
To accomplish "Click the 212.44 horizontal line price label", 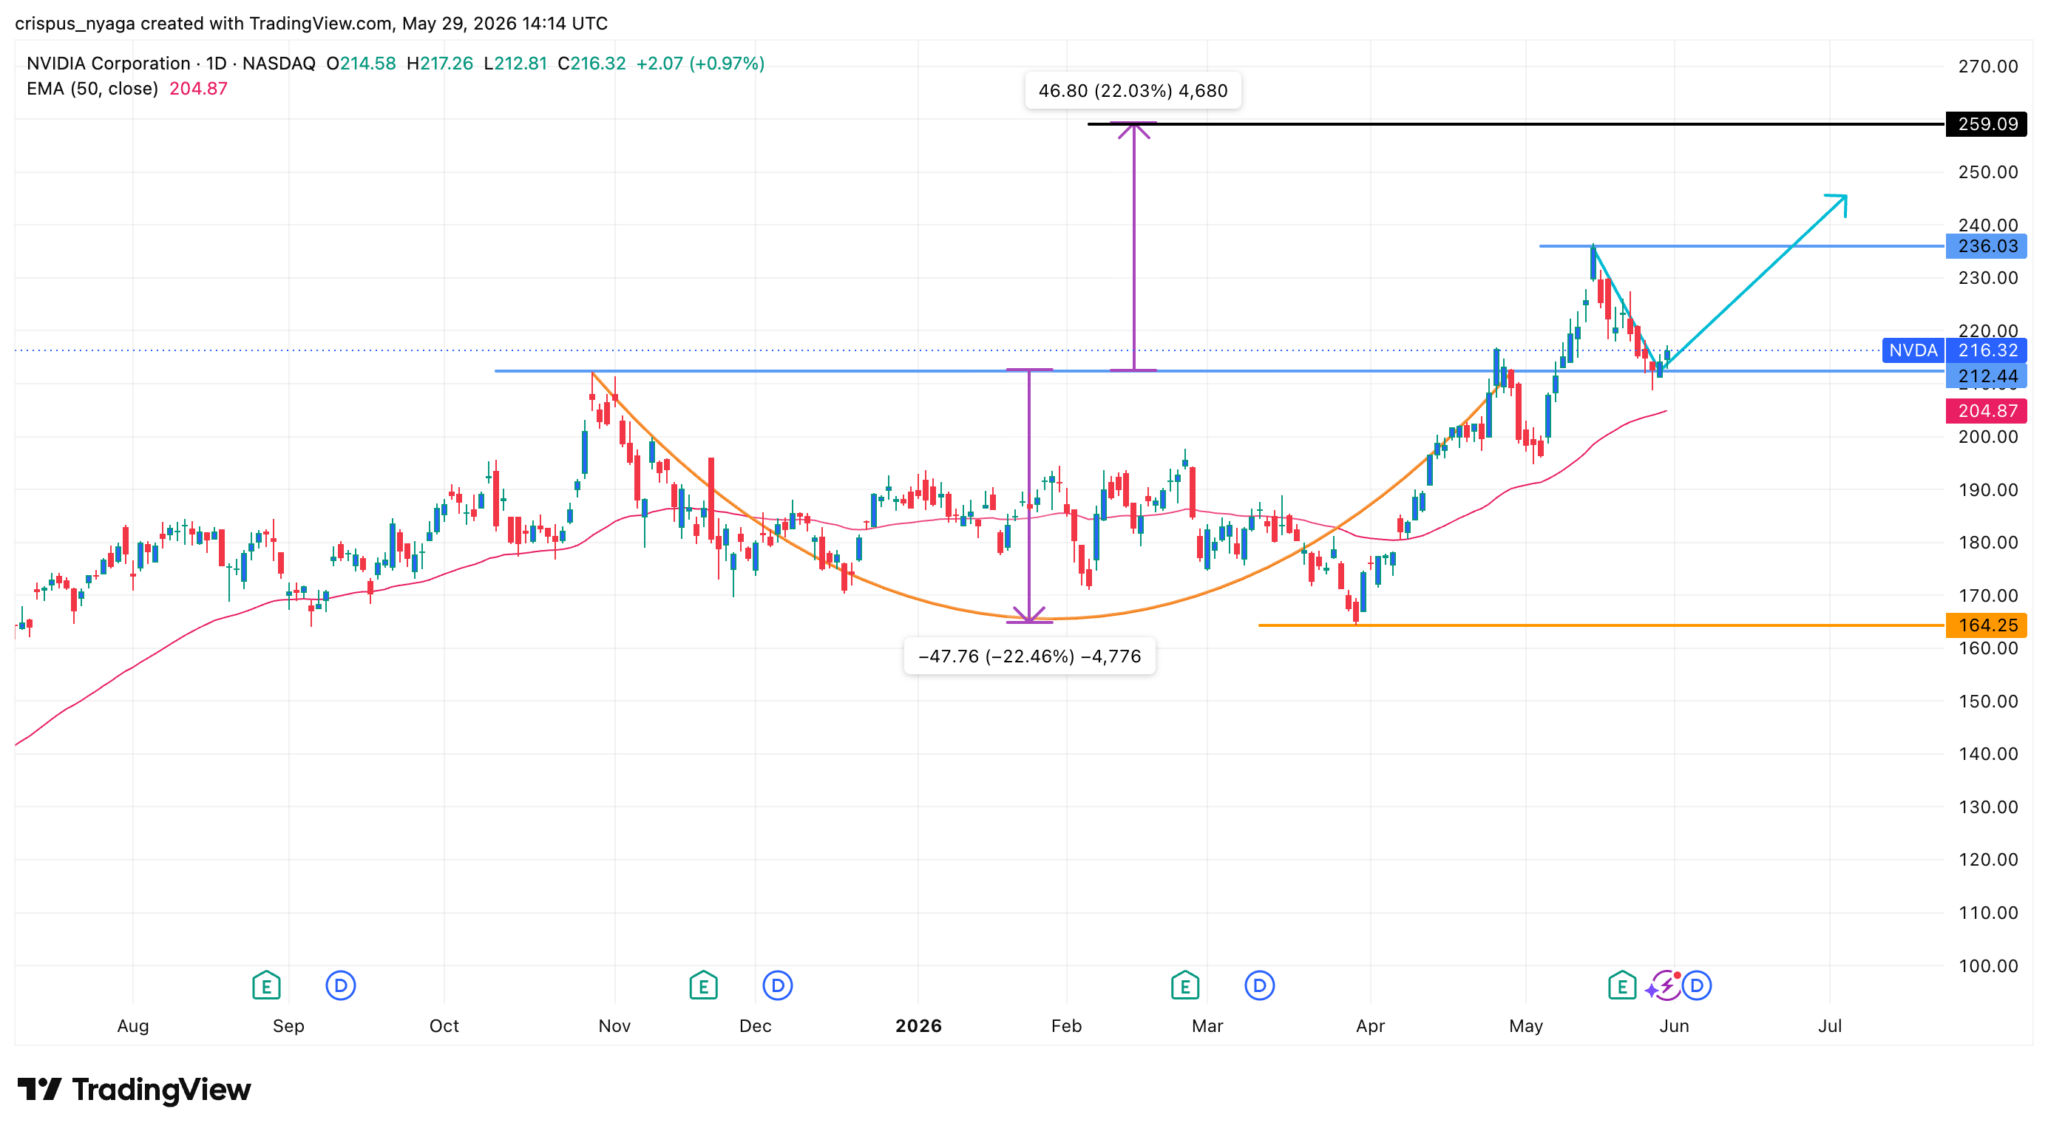I will click(1986, 376).
